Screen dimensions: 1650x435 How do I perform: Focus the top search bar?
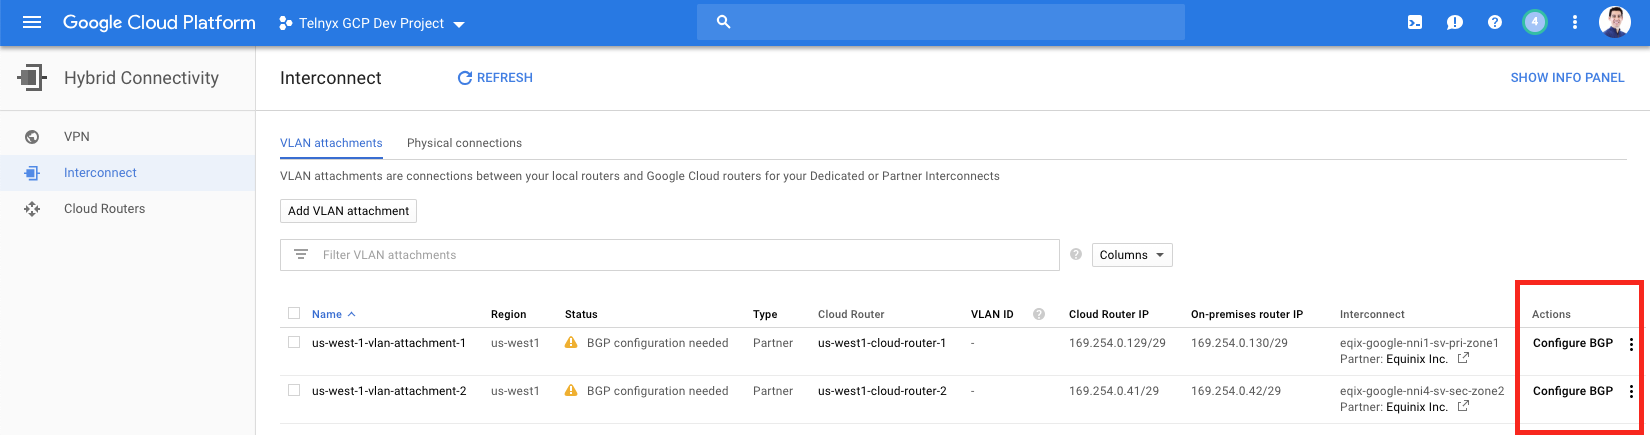(940, 22)
